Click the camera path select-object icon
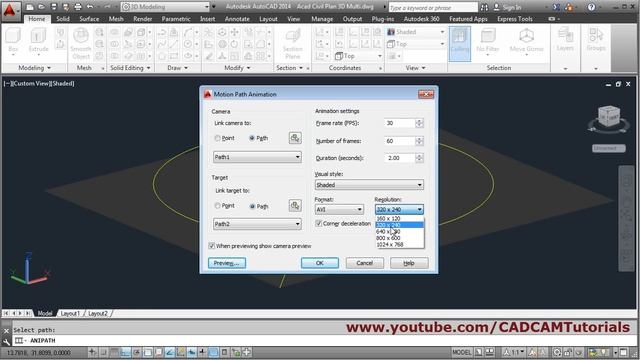 click(x=295, y=138)
